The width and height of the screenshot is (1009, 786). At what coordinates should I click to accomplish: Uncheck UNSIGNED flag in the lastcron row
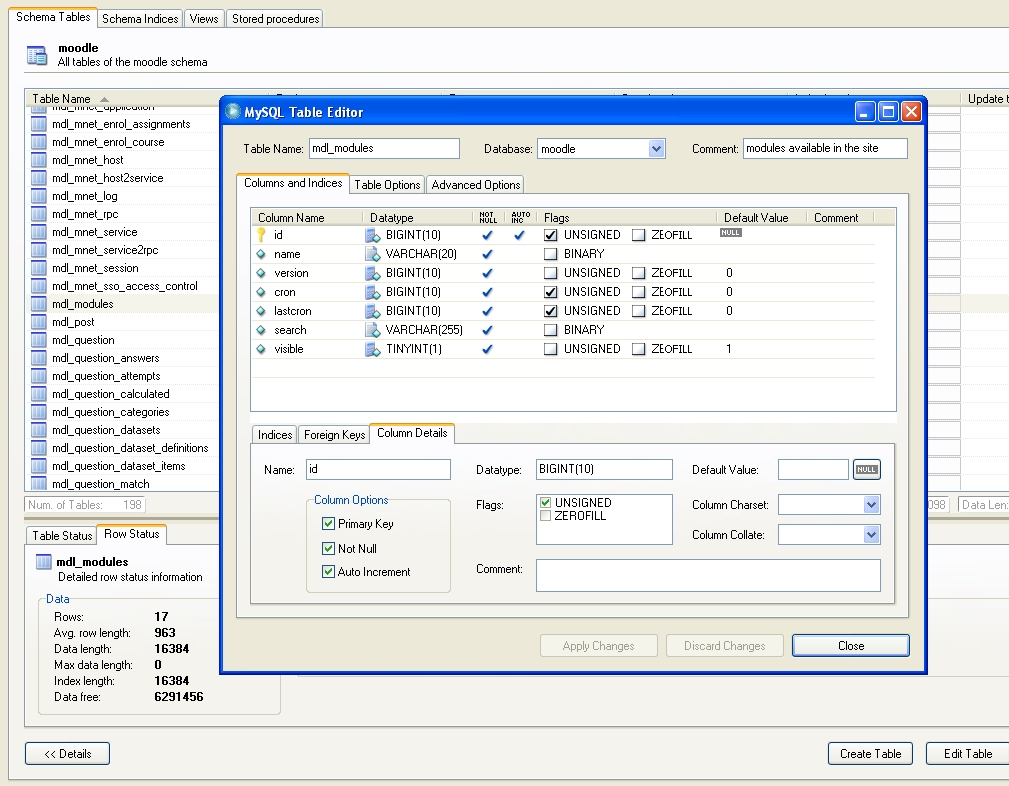pyautogui.click(x=550, y=311)
